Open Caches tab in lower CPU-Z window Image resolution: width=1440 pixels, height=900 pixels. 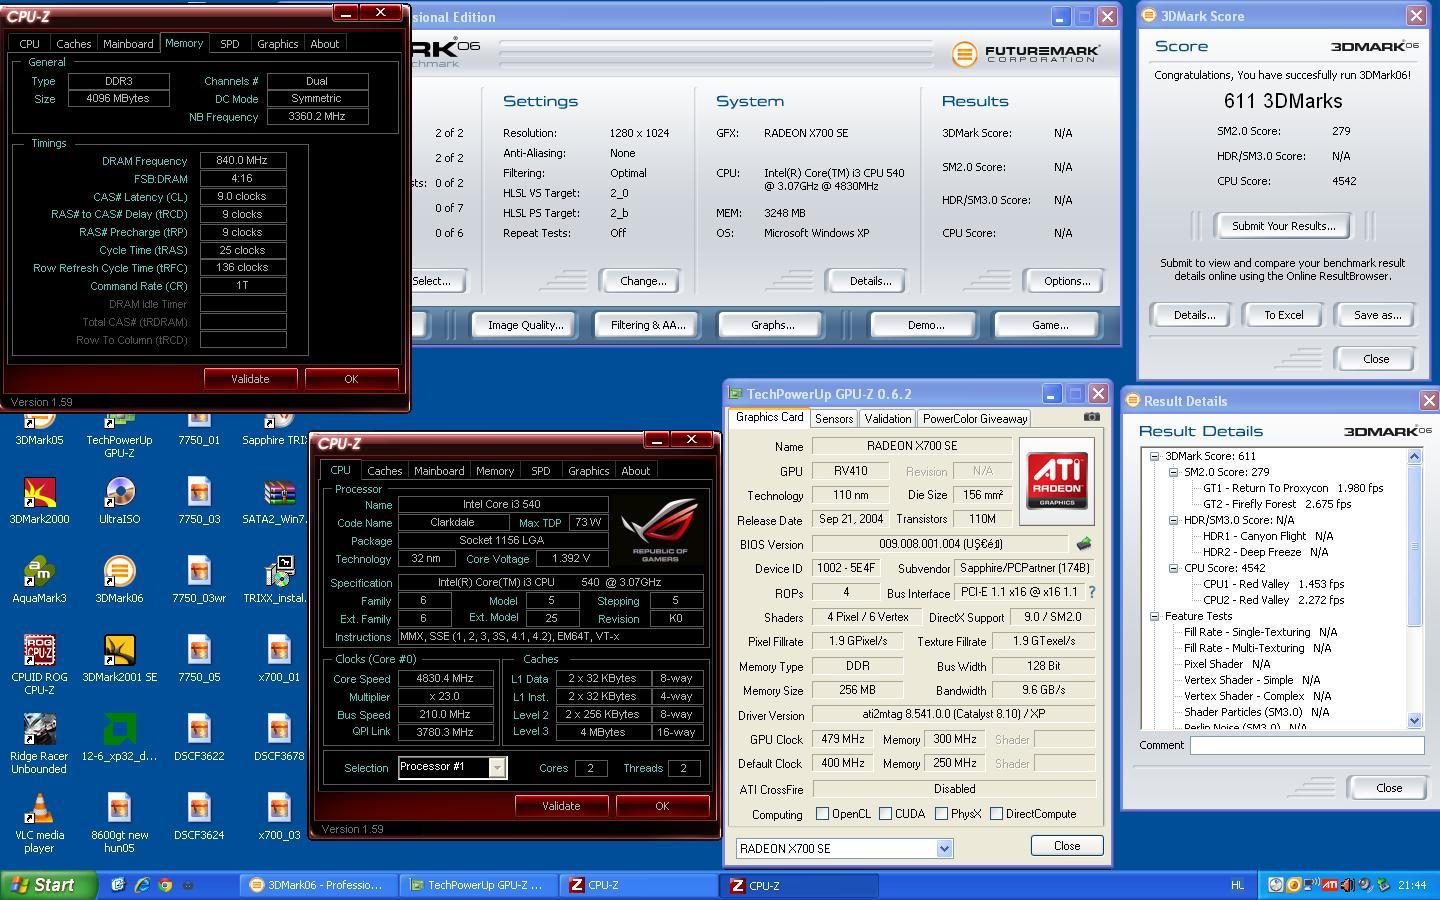[384, 471]
